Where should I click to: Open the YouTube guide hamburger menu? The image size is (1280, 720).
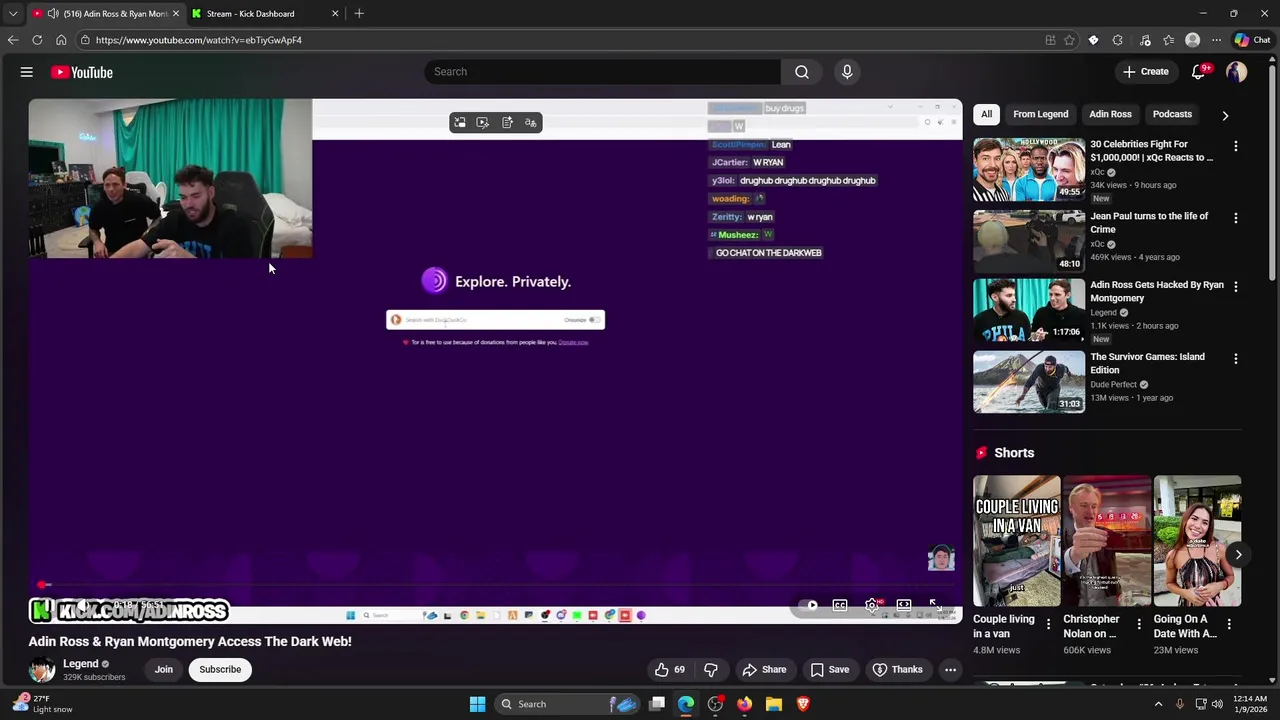(27, 72)
